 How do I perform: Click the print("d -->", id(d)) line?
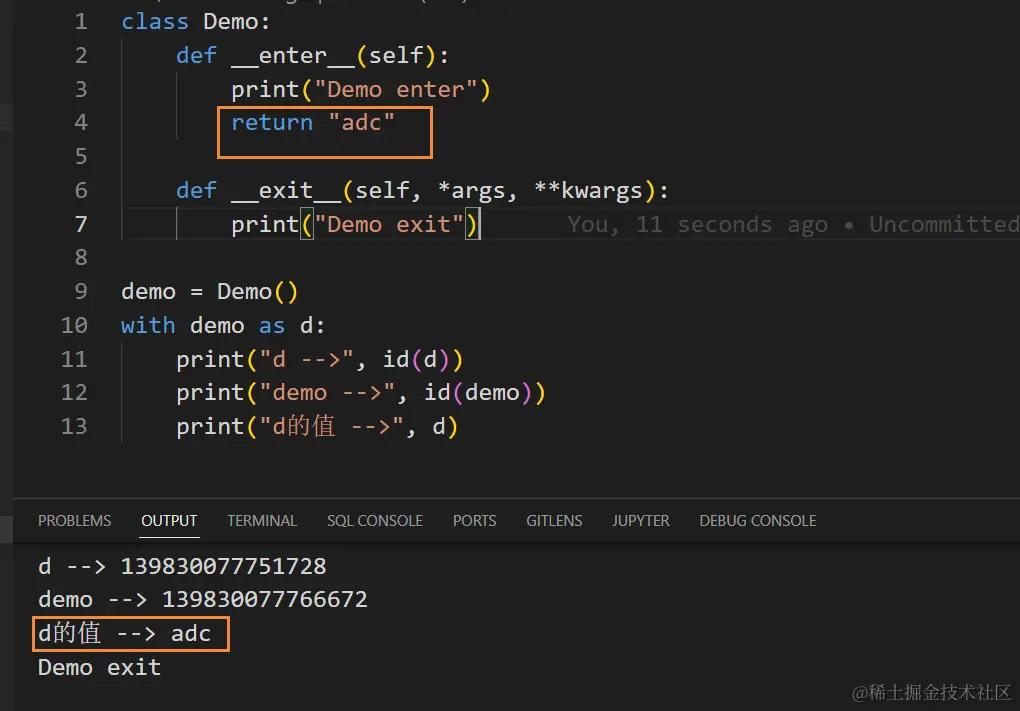tap(319, 359)
